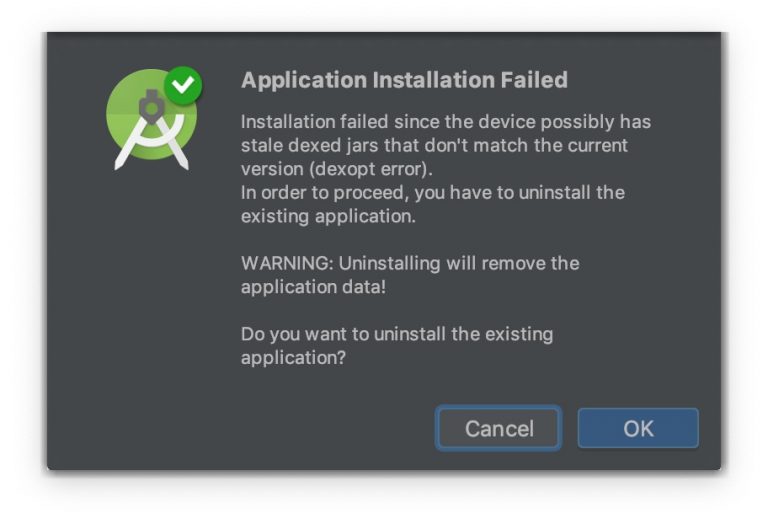
Task: Click the word 'version' before dexopt error
Action: click(272, 168)
